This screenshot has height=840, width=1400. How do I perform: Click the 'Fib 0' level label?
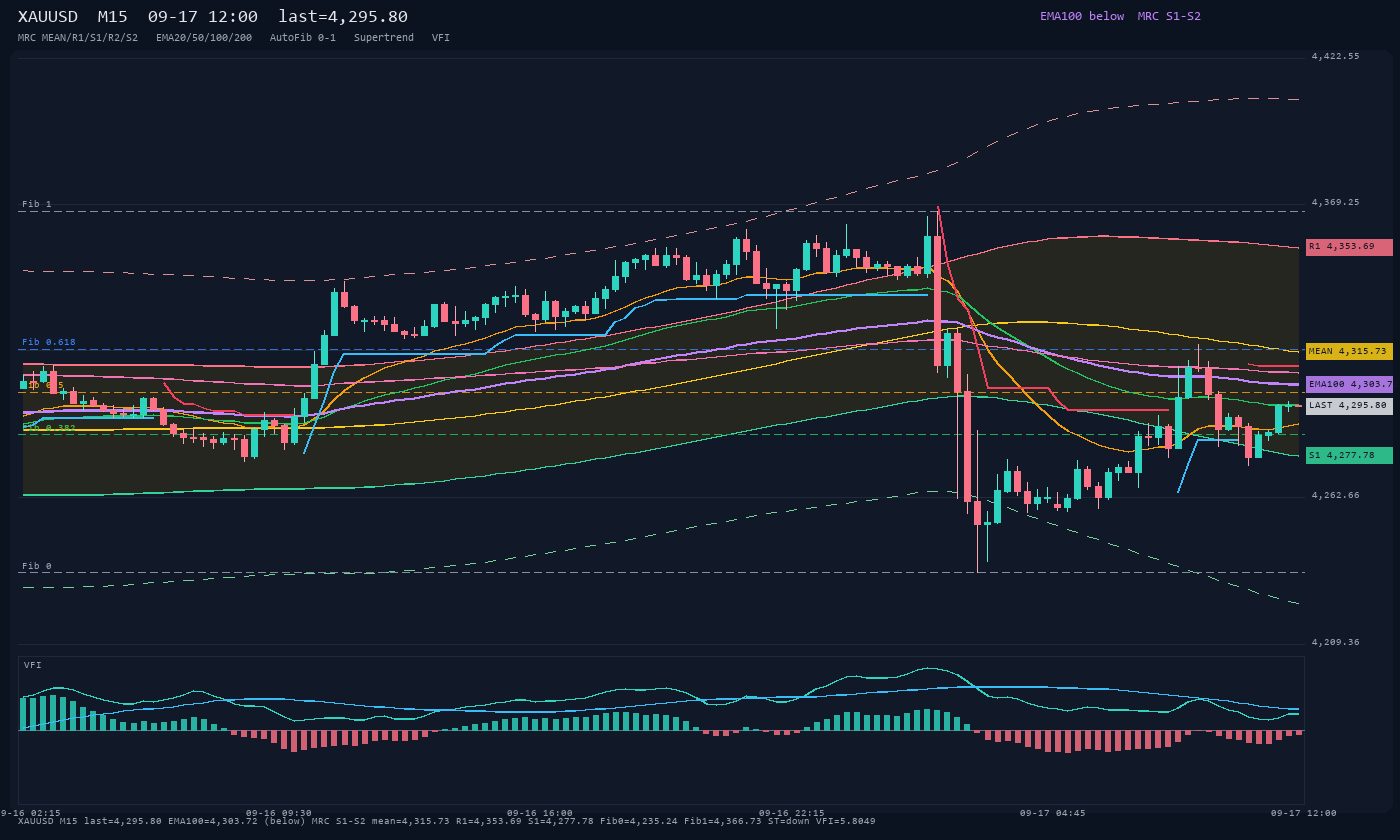tap(37, 566)
